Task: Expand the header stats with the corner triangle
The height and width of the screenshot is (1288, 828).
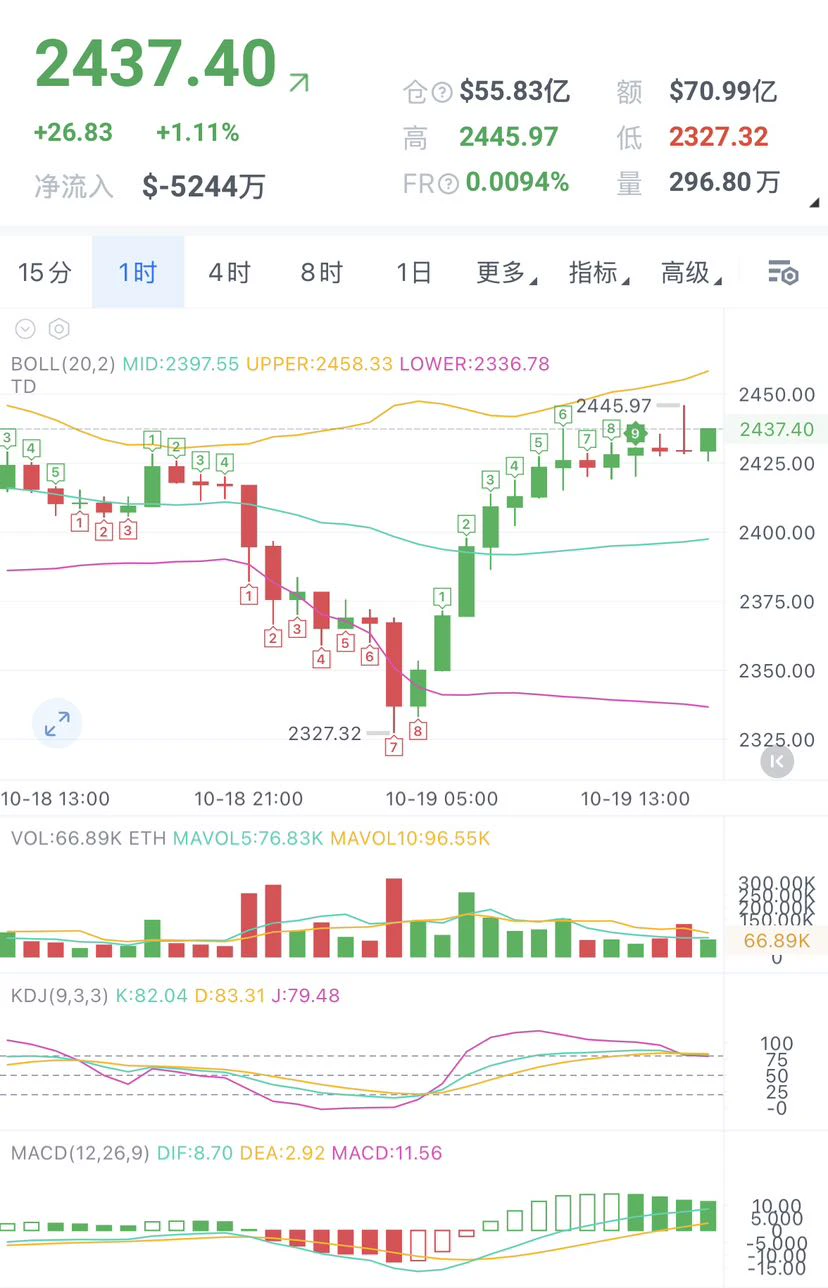Action: pos(813,202)
